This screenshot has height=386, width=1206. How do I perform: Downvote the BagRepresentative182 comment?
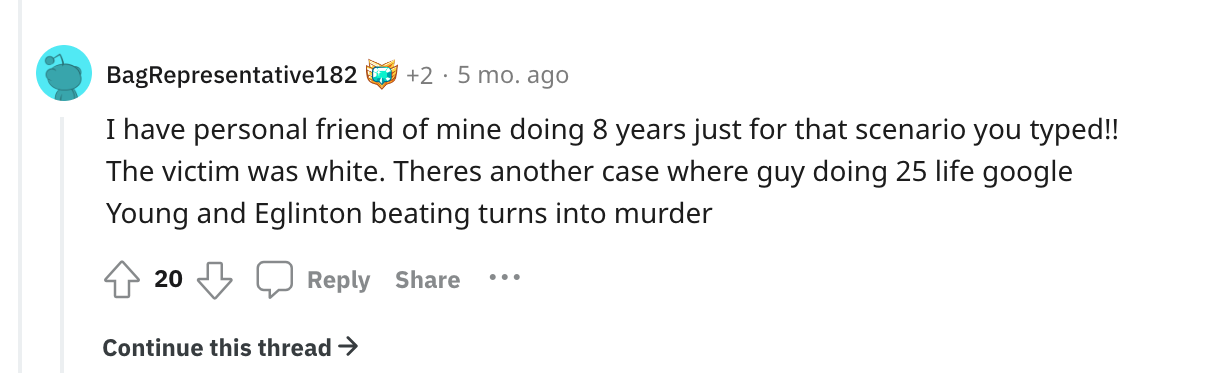213,280
